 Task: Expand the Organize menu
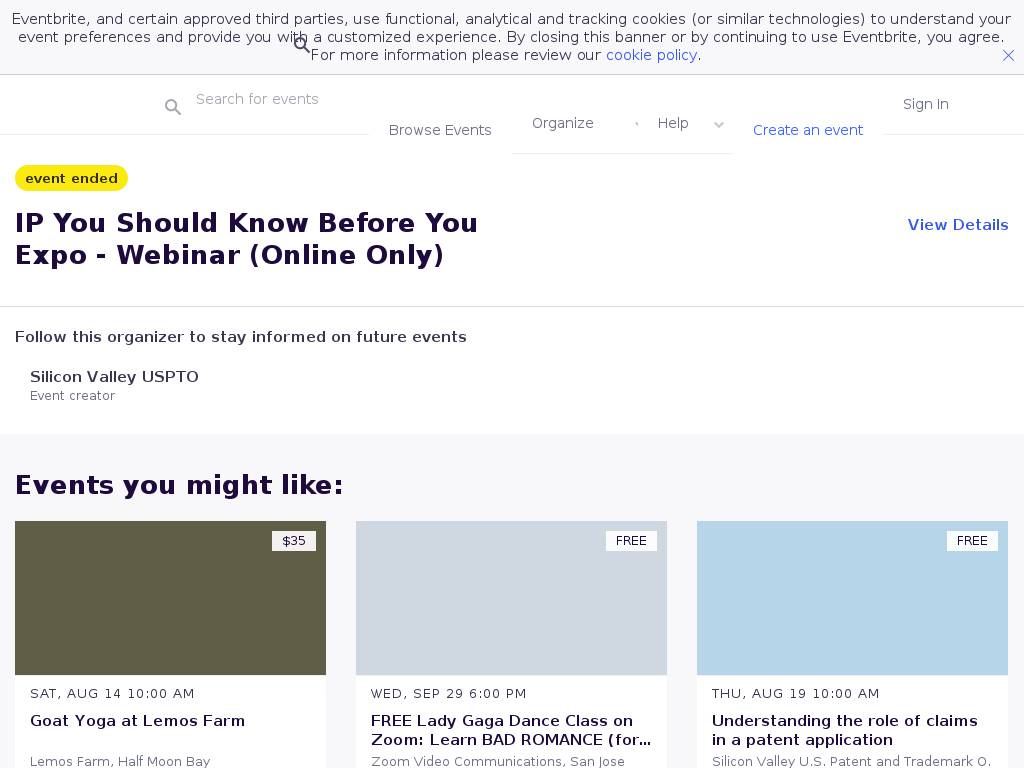(x=563, y=123)
